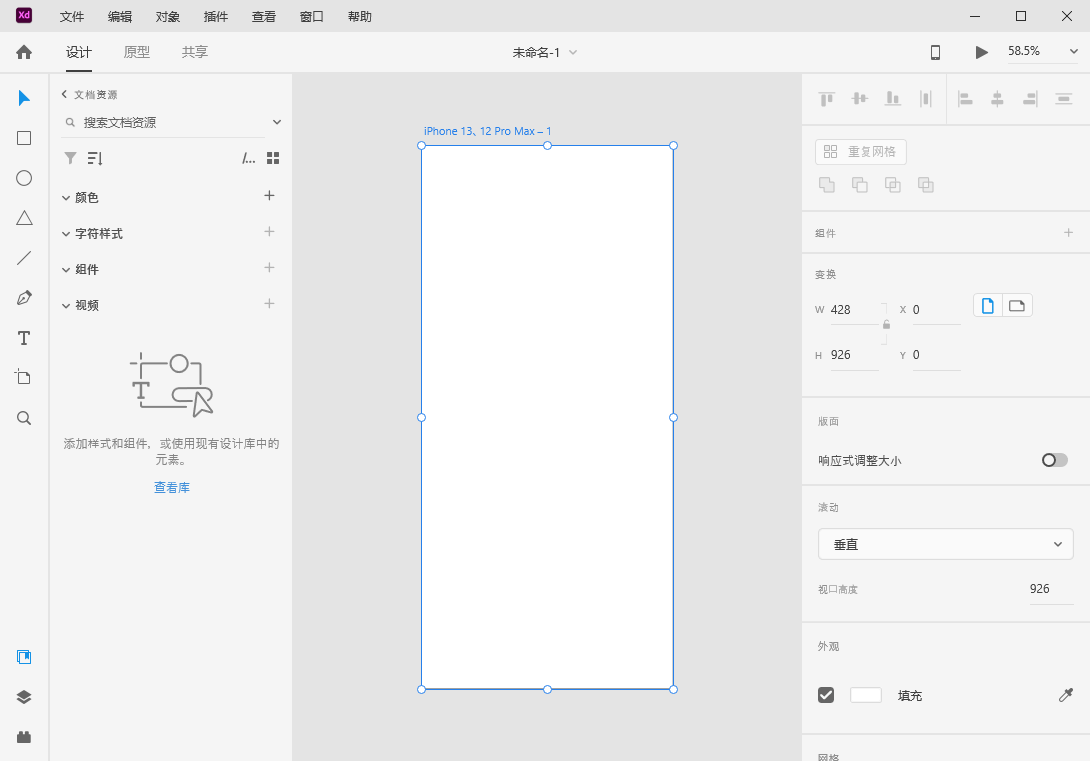Make component plus in right panel

tap(1068, 232)
